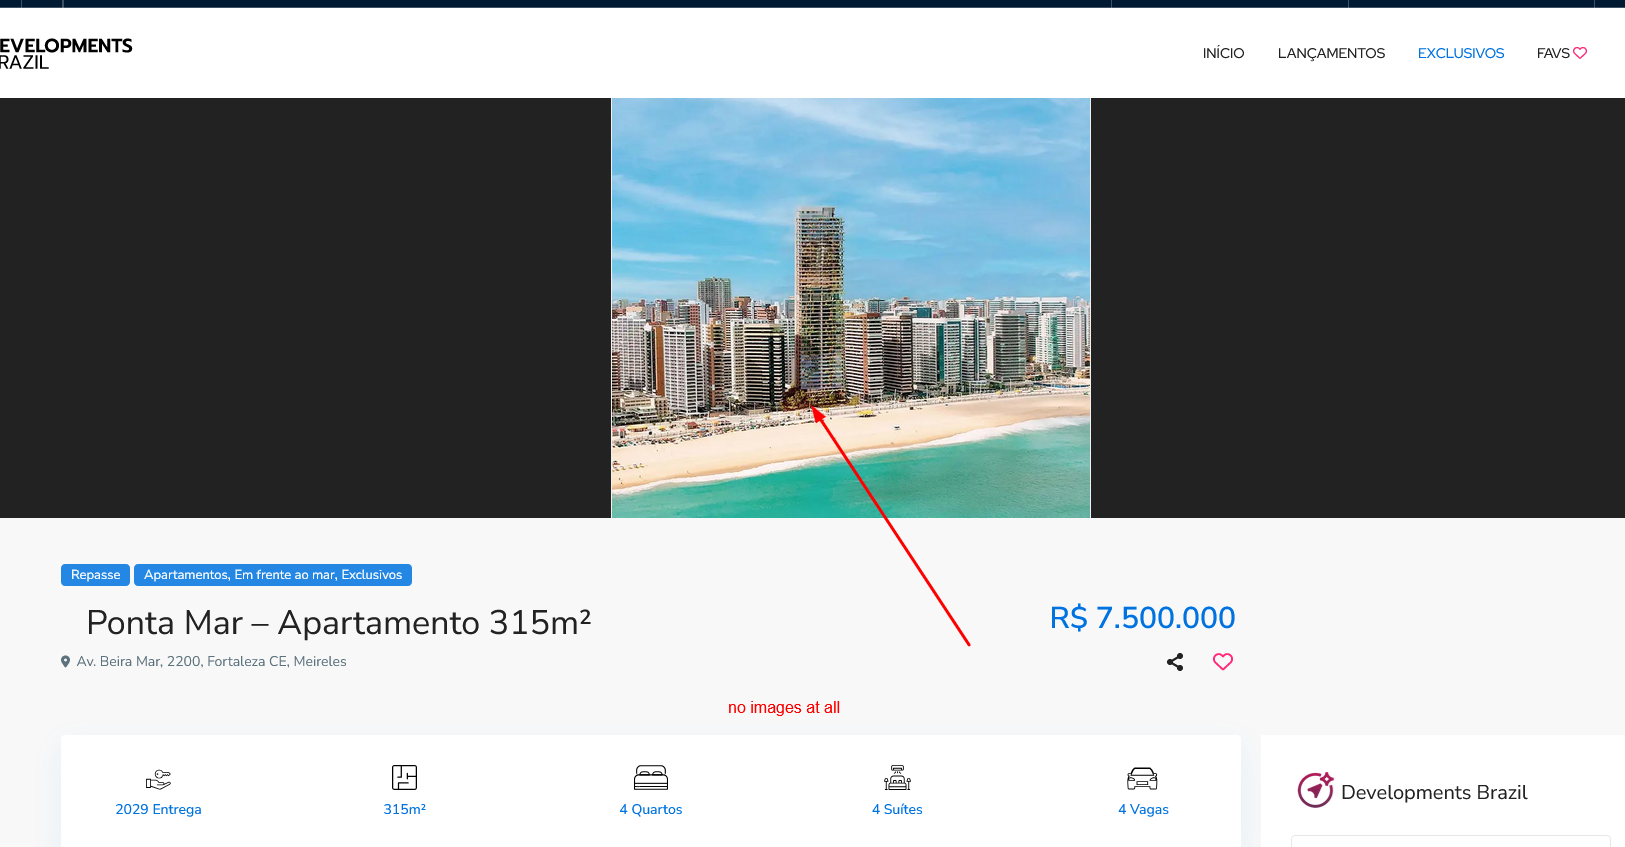Screen dimensions: 1625x847
Task: Click the 4 Quartos label
Action: 651,810
